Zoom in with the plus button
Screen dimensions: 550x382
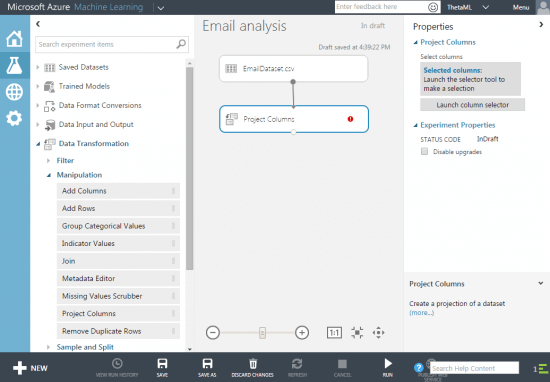(302, 332)
